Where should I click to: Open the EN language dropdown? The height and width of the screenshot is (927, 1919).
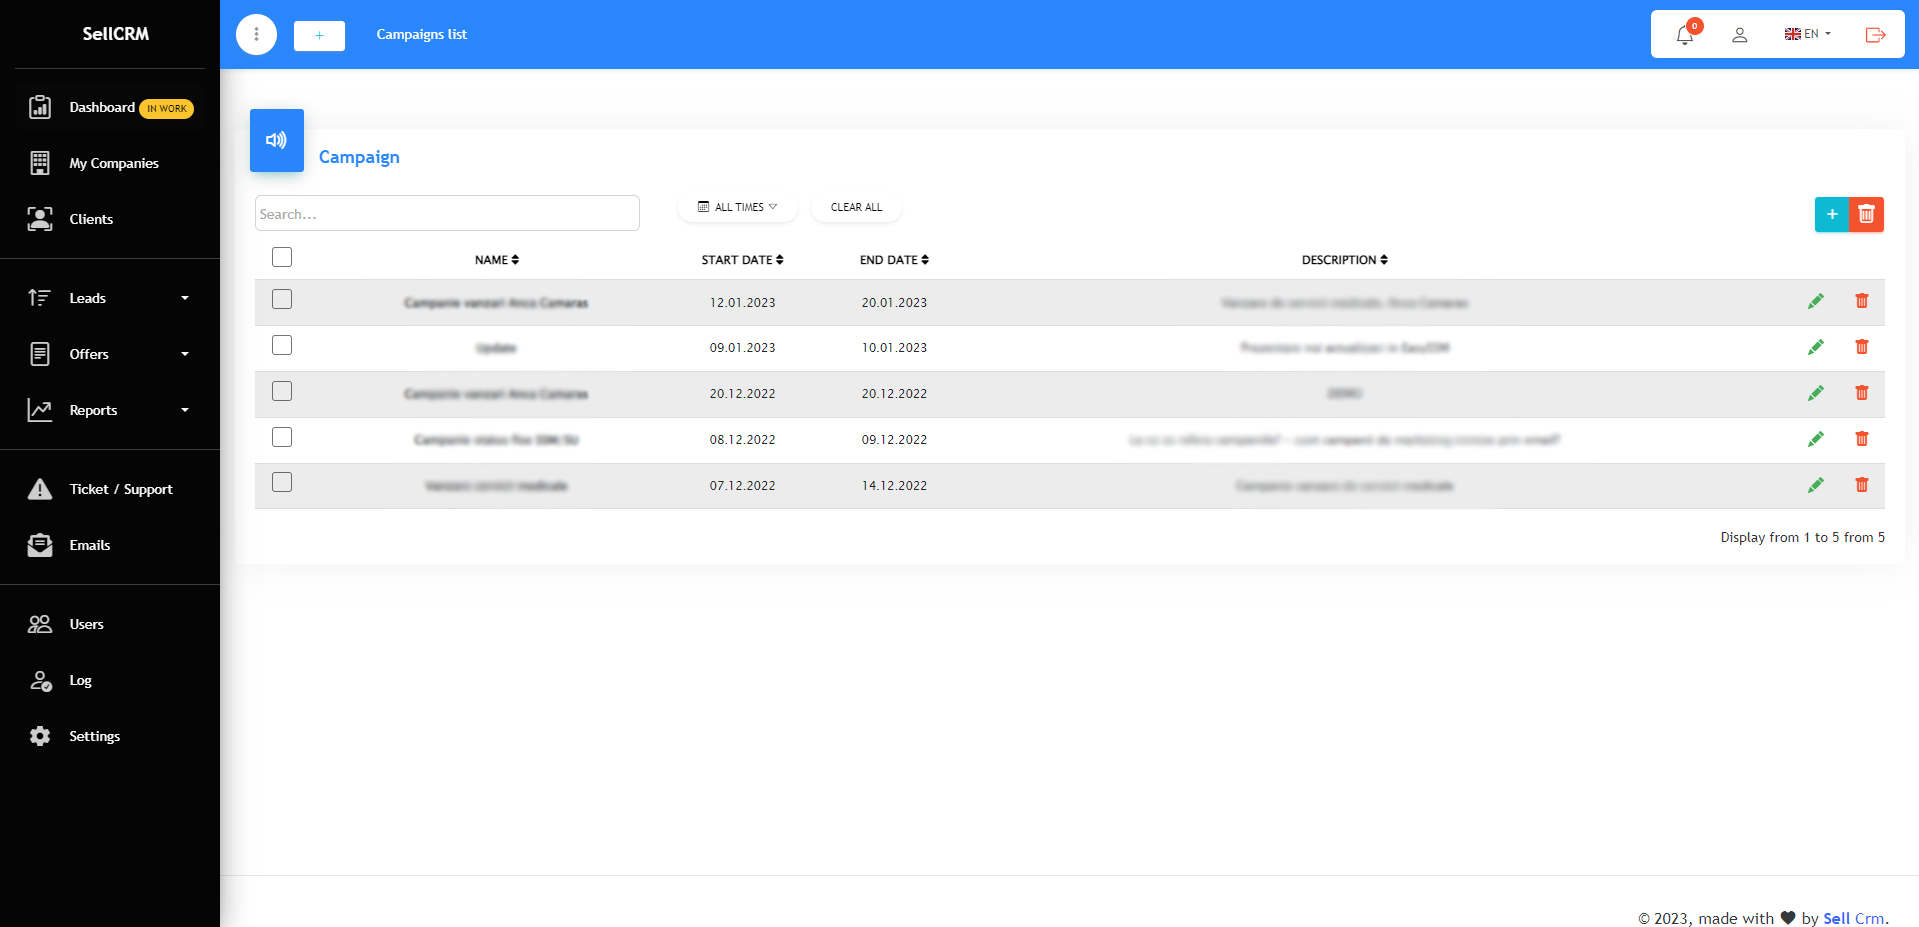tap(1808, 34)
